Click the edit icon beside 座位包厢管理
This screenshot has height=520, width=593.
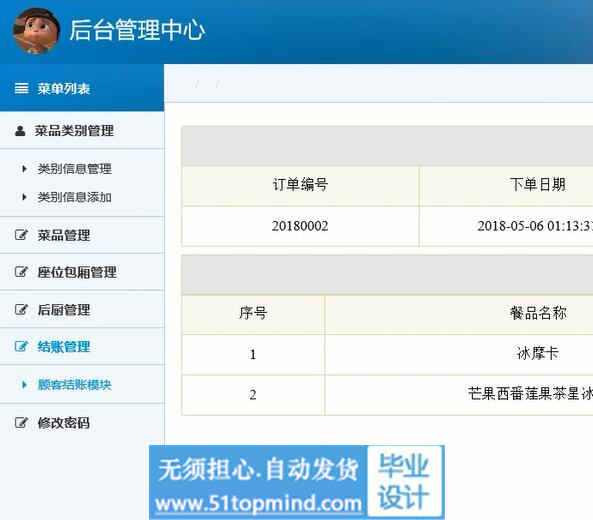point(21,272)
